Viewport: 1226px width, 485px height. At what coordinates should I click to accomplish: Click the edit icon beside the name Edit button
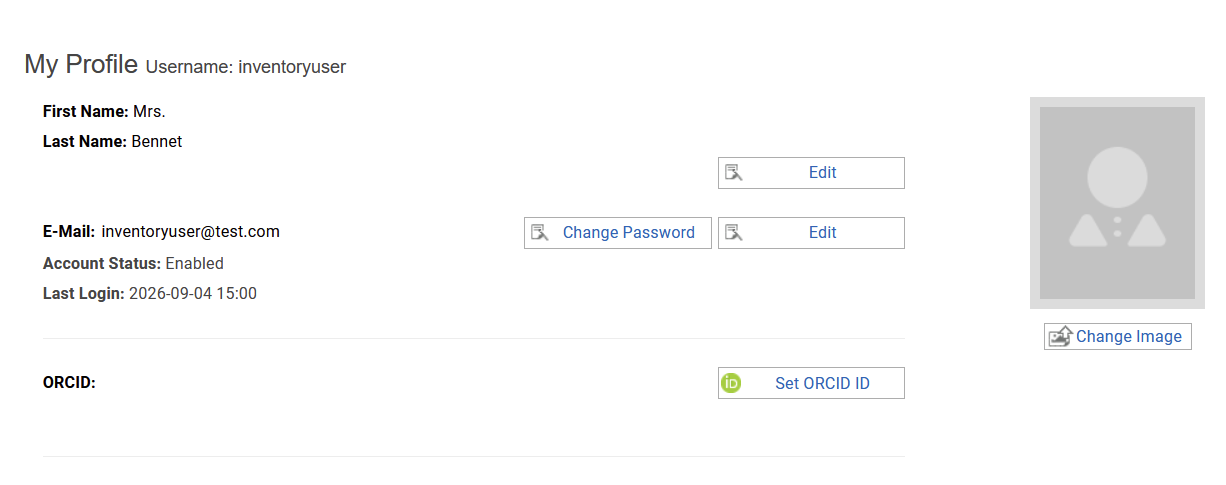tap(734, 173)
